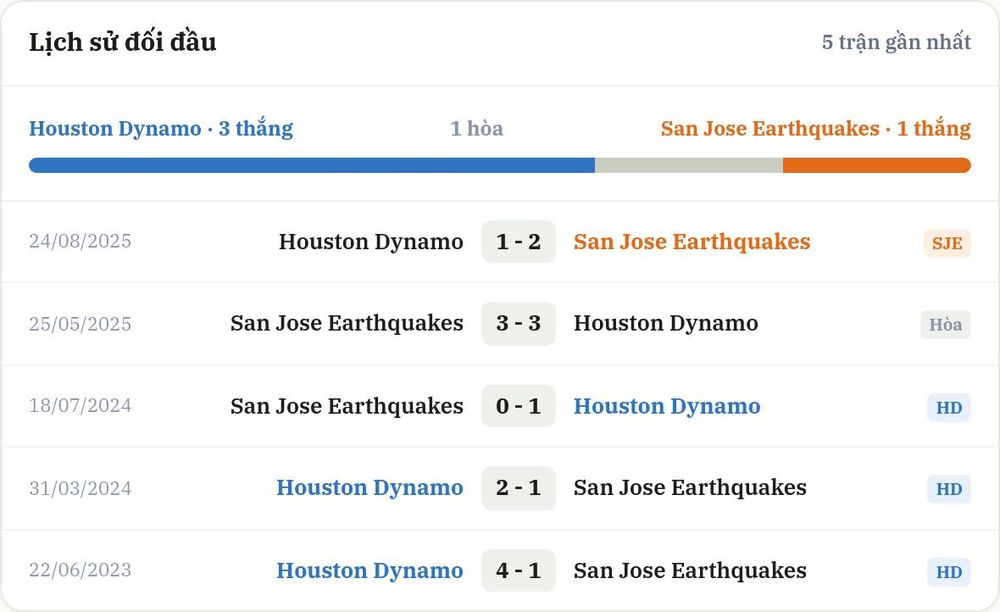1000x612 pixels.
Task: Open the 0 - 1 score box
Action: tap(518, 406)
